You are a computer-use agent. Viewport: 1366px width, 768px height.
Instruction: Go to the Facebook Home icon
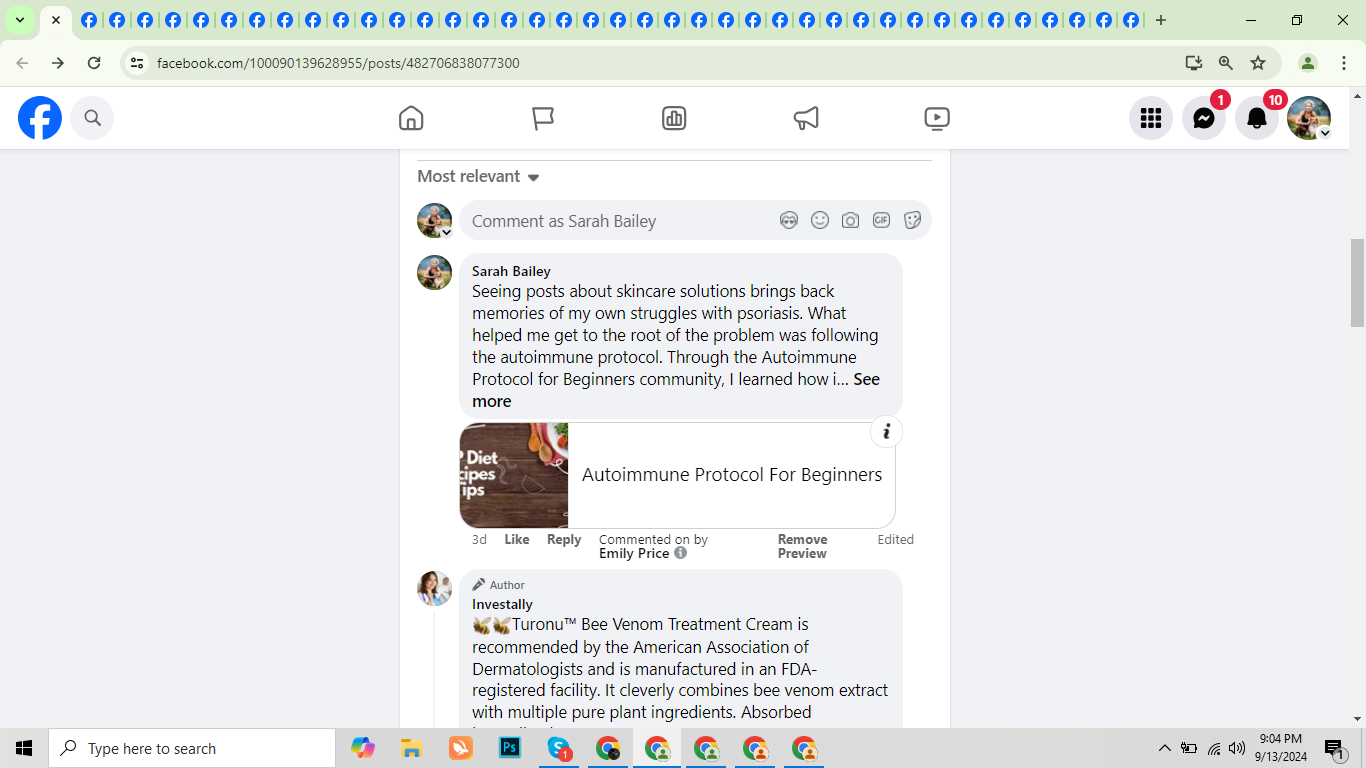pos(411,118)
